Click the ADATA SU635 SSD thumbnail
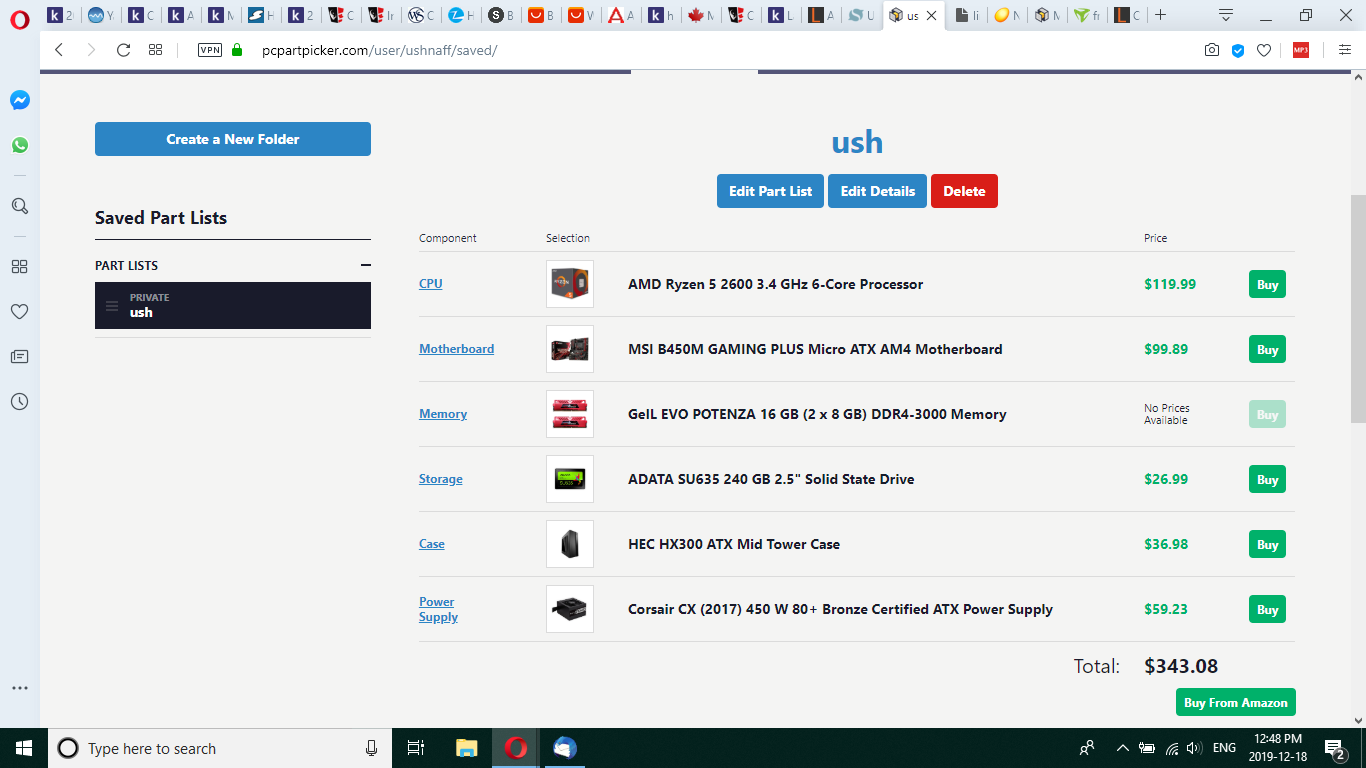 pos(570,479)
